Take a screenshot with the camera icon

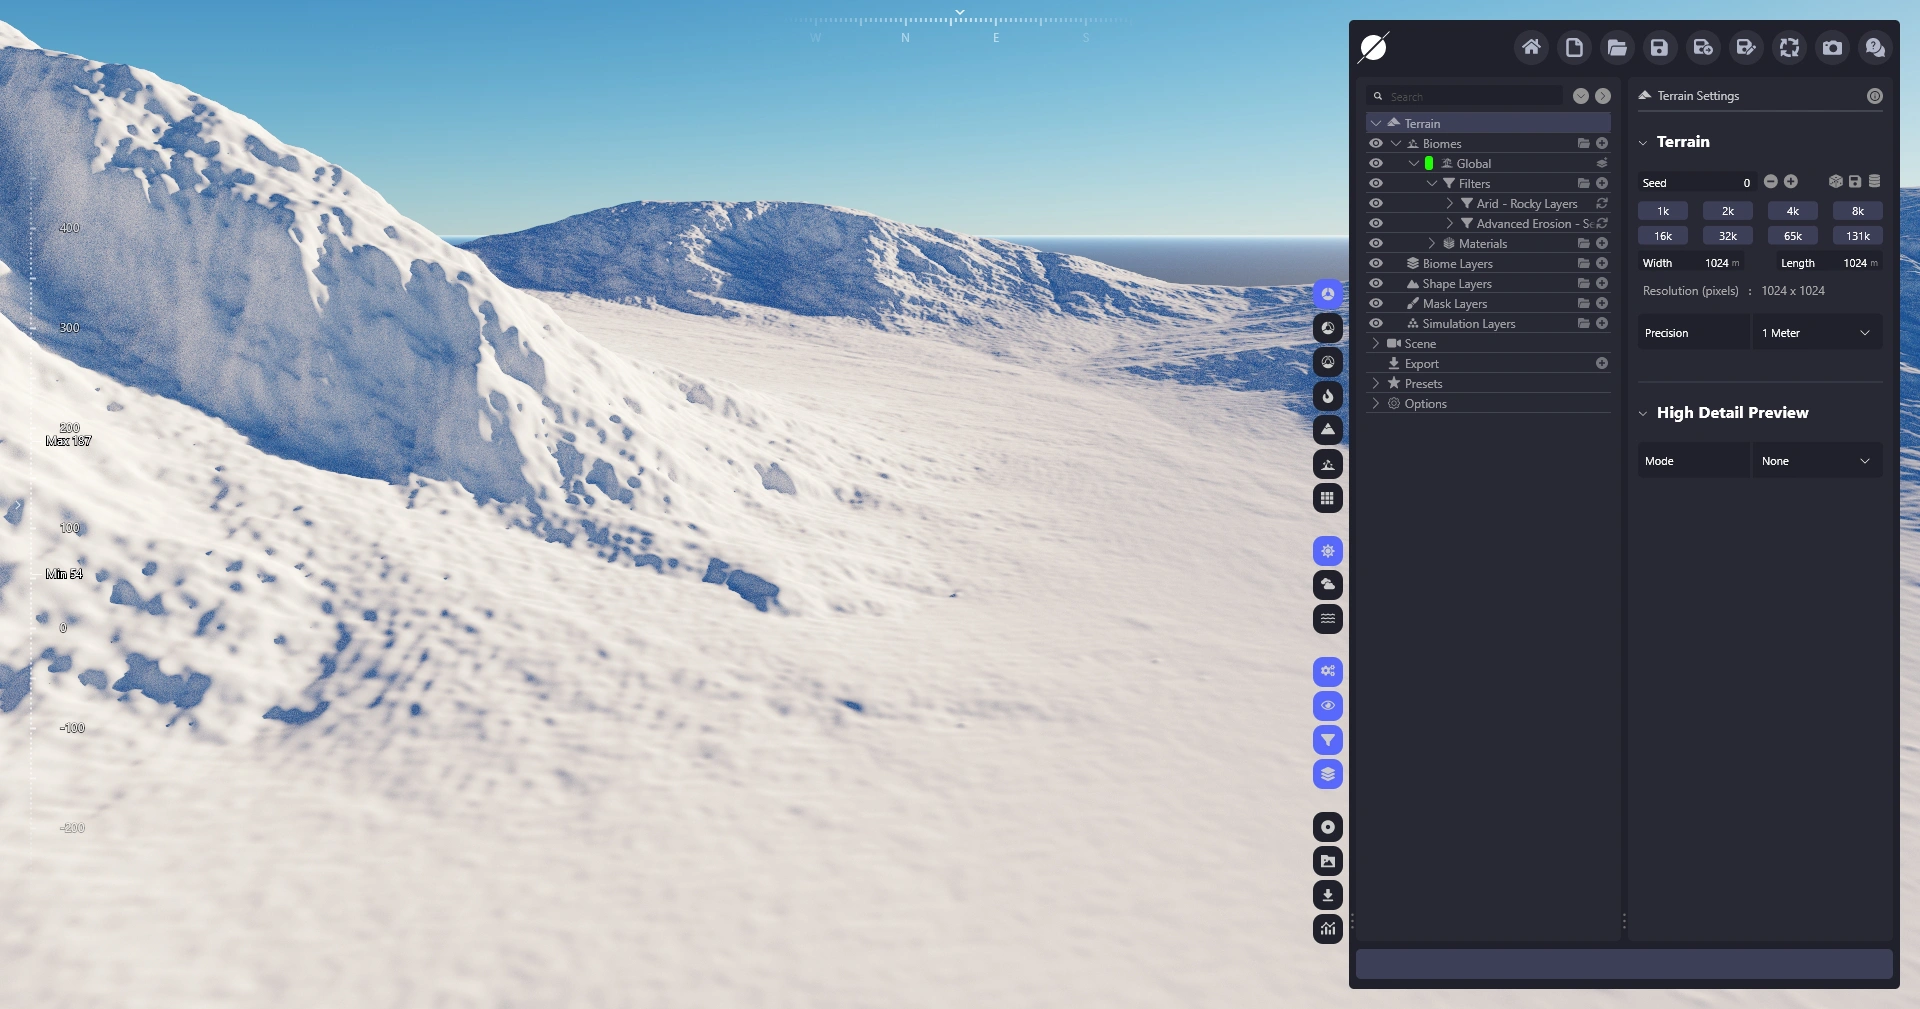pyautogui.click(x=1832, y=47)
